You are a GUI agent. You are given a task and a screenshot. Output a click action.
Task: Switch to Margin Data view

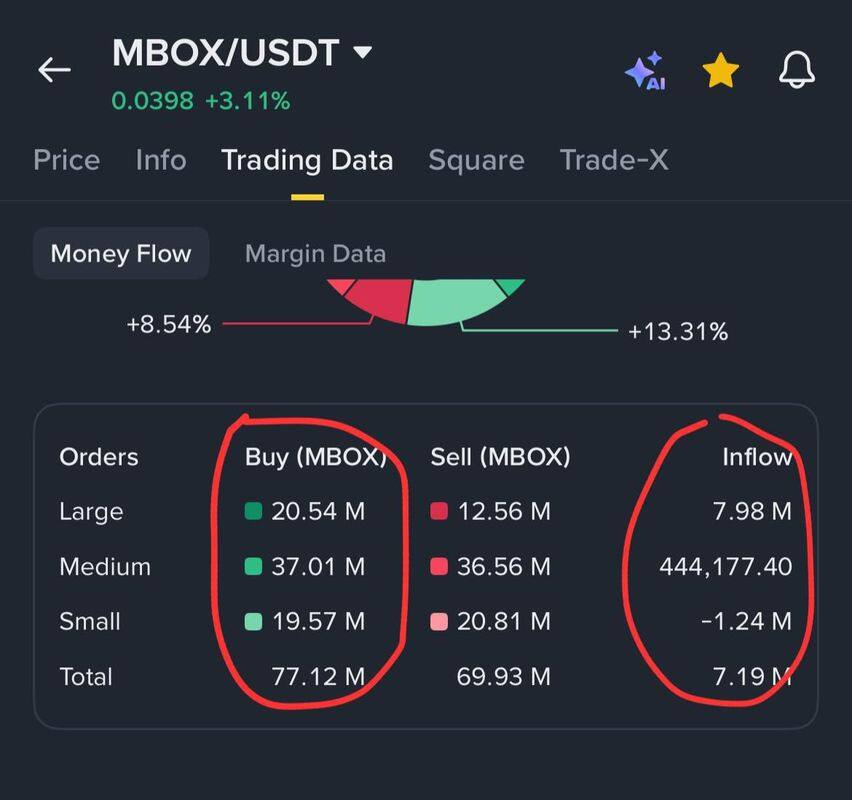[x=315, y=254]
